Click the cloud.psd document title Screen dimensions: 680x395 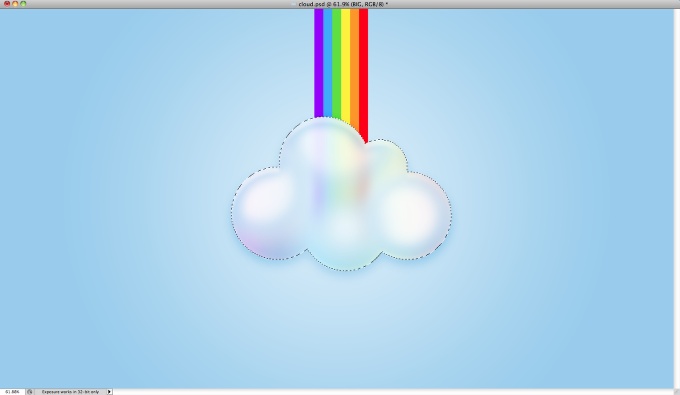pos(343,4)
